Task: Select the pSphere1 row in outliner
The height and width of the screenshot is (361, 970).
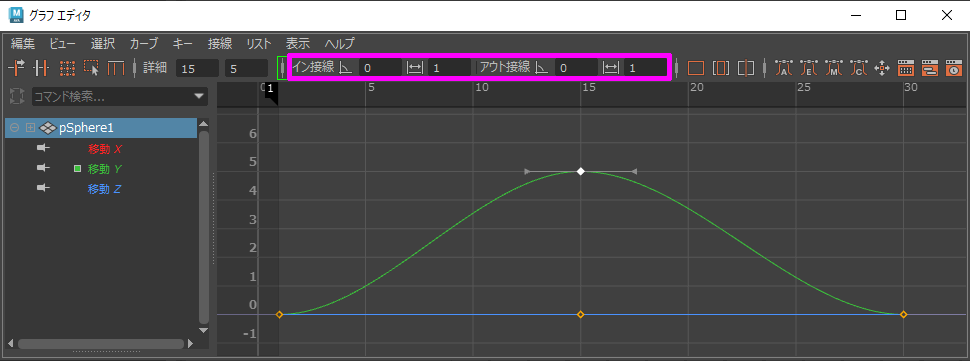Action: click(101, 128)
